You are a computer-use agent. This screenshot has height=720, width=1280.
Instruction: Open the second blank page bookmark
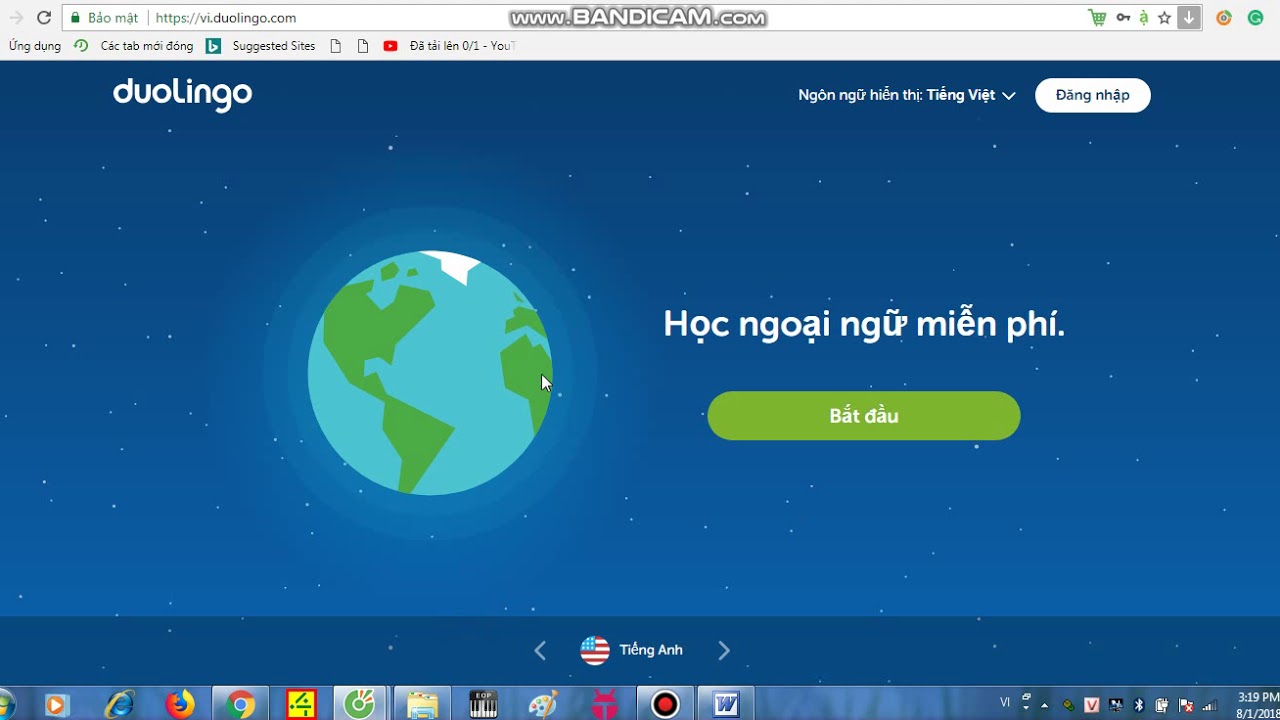coord(363,46)
